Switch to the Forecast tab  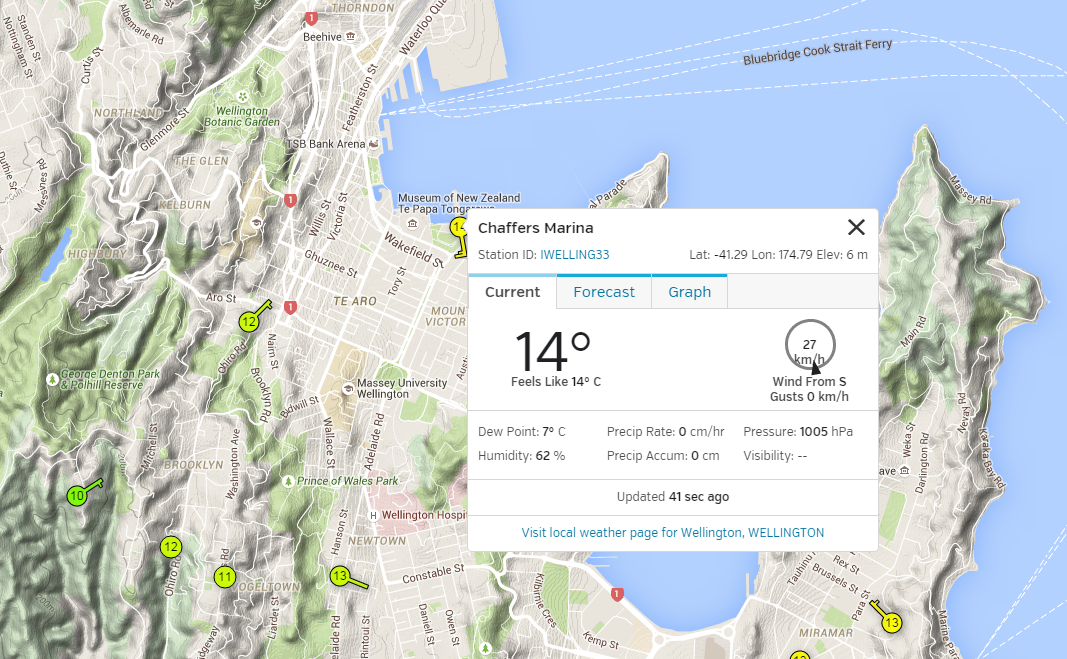pyautogui.click(x=603, y=292)
